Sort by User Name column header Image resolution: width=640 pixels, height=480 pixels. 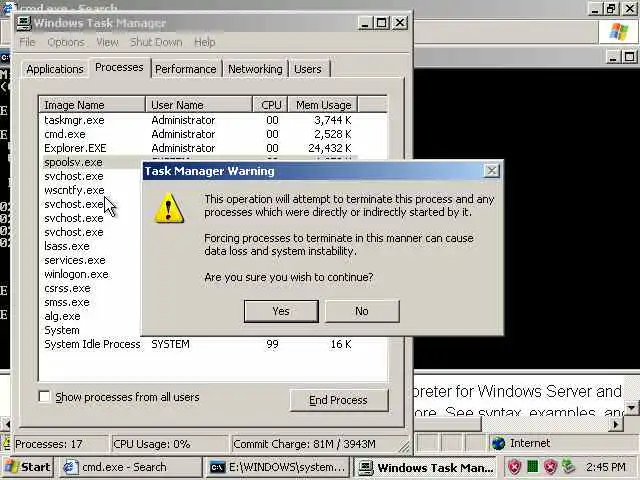(199, 105)
